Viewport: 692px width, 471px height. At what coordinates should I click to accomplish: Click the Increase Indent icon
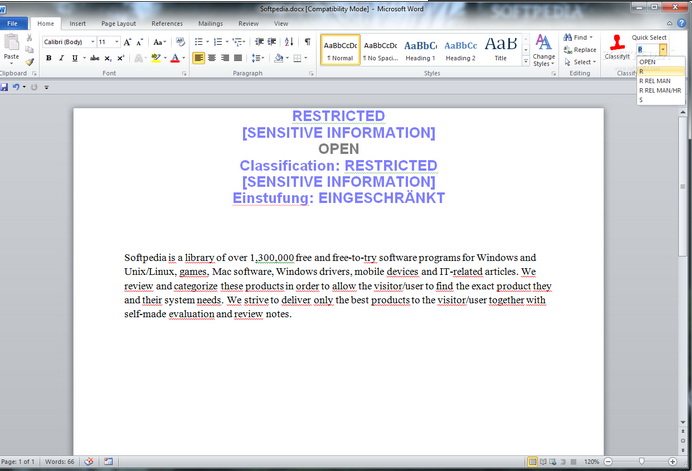(x=272, y=42)
